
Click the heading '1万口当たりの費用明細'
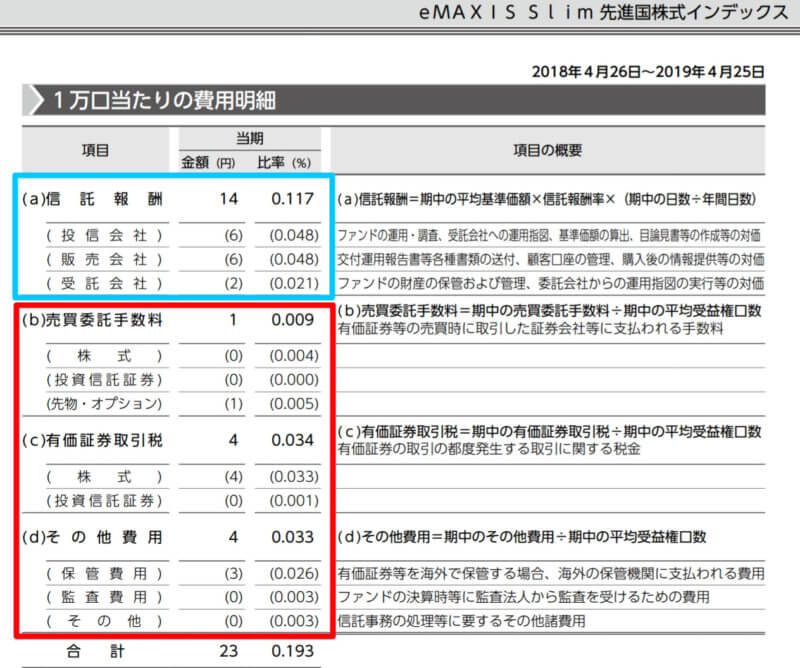(164, 100)
